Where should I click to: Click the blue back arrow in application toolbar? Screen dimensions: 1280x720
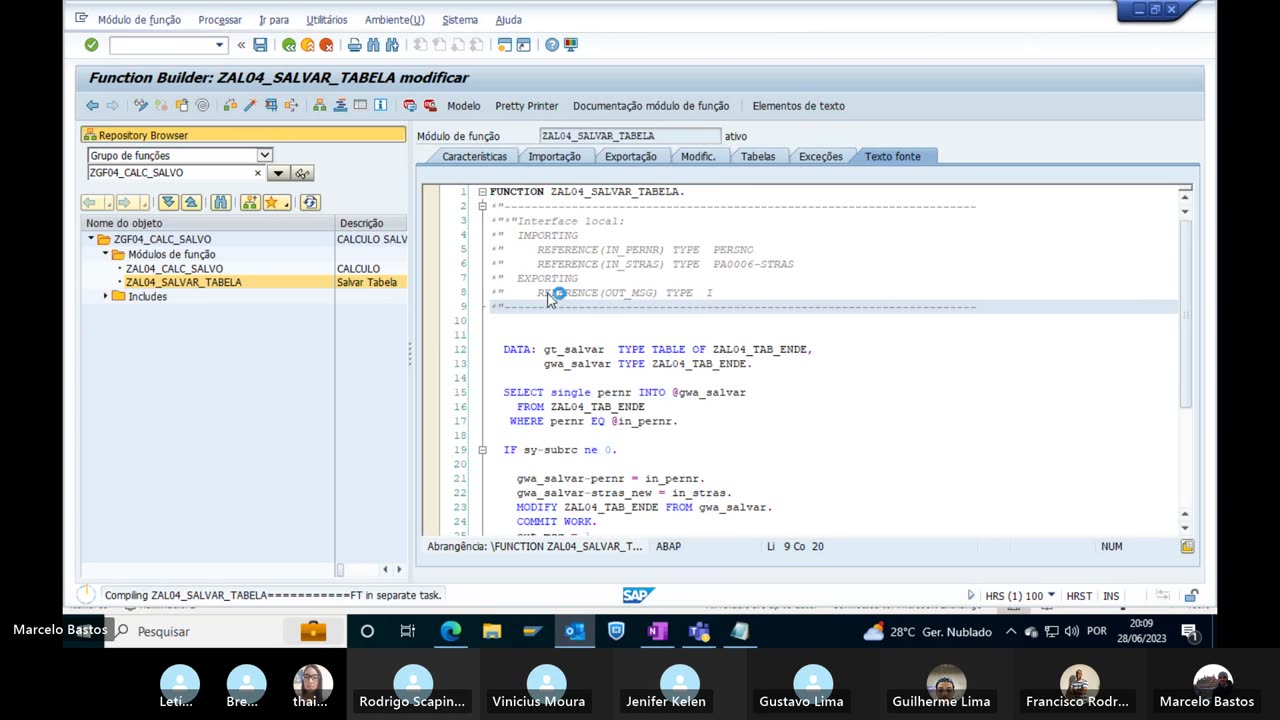[92, 105]
